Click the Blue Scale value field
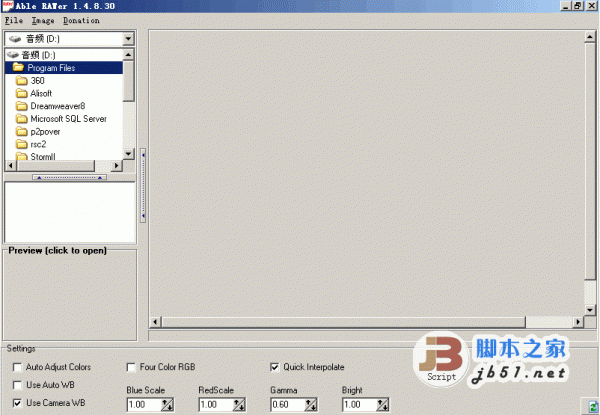 pyautogui.click(x=144, y=405)
